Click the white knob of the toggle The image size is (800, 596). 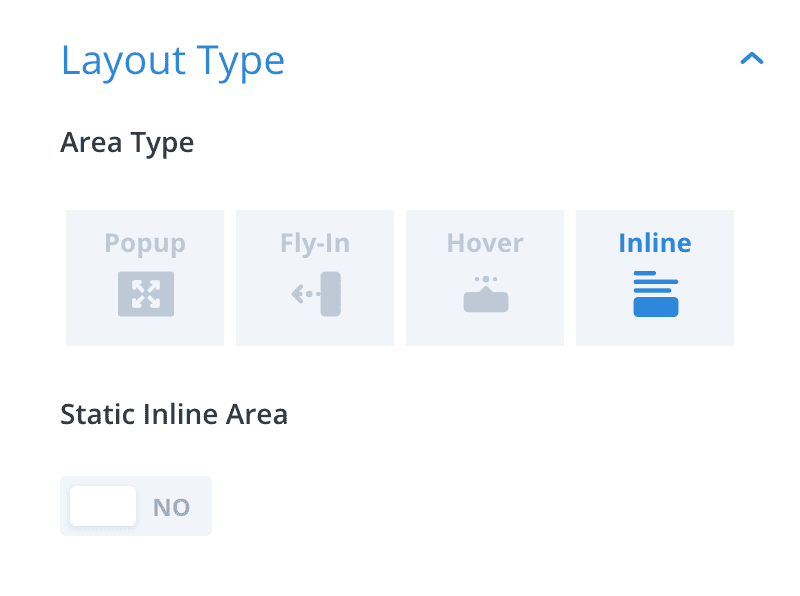(103, 506)
